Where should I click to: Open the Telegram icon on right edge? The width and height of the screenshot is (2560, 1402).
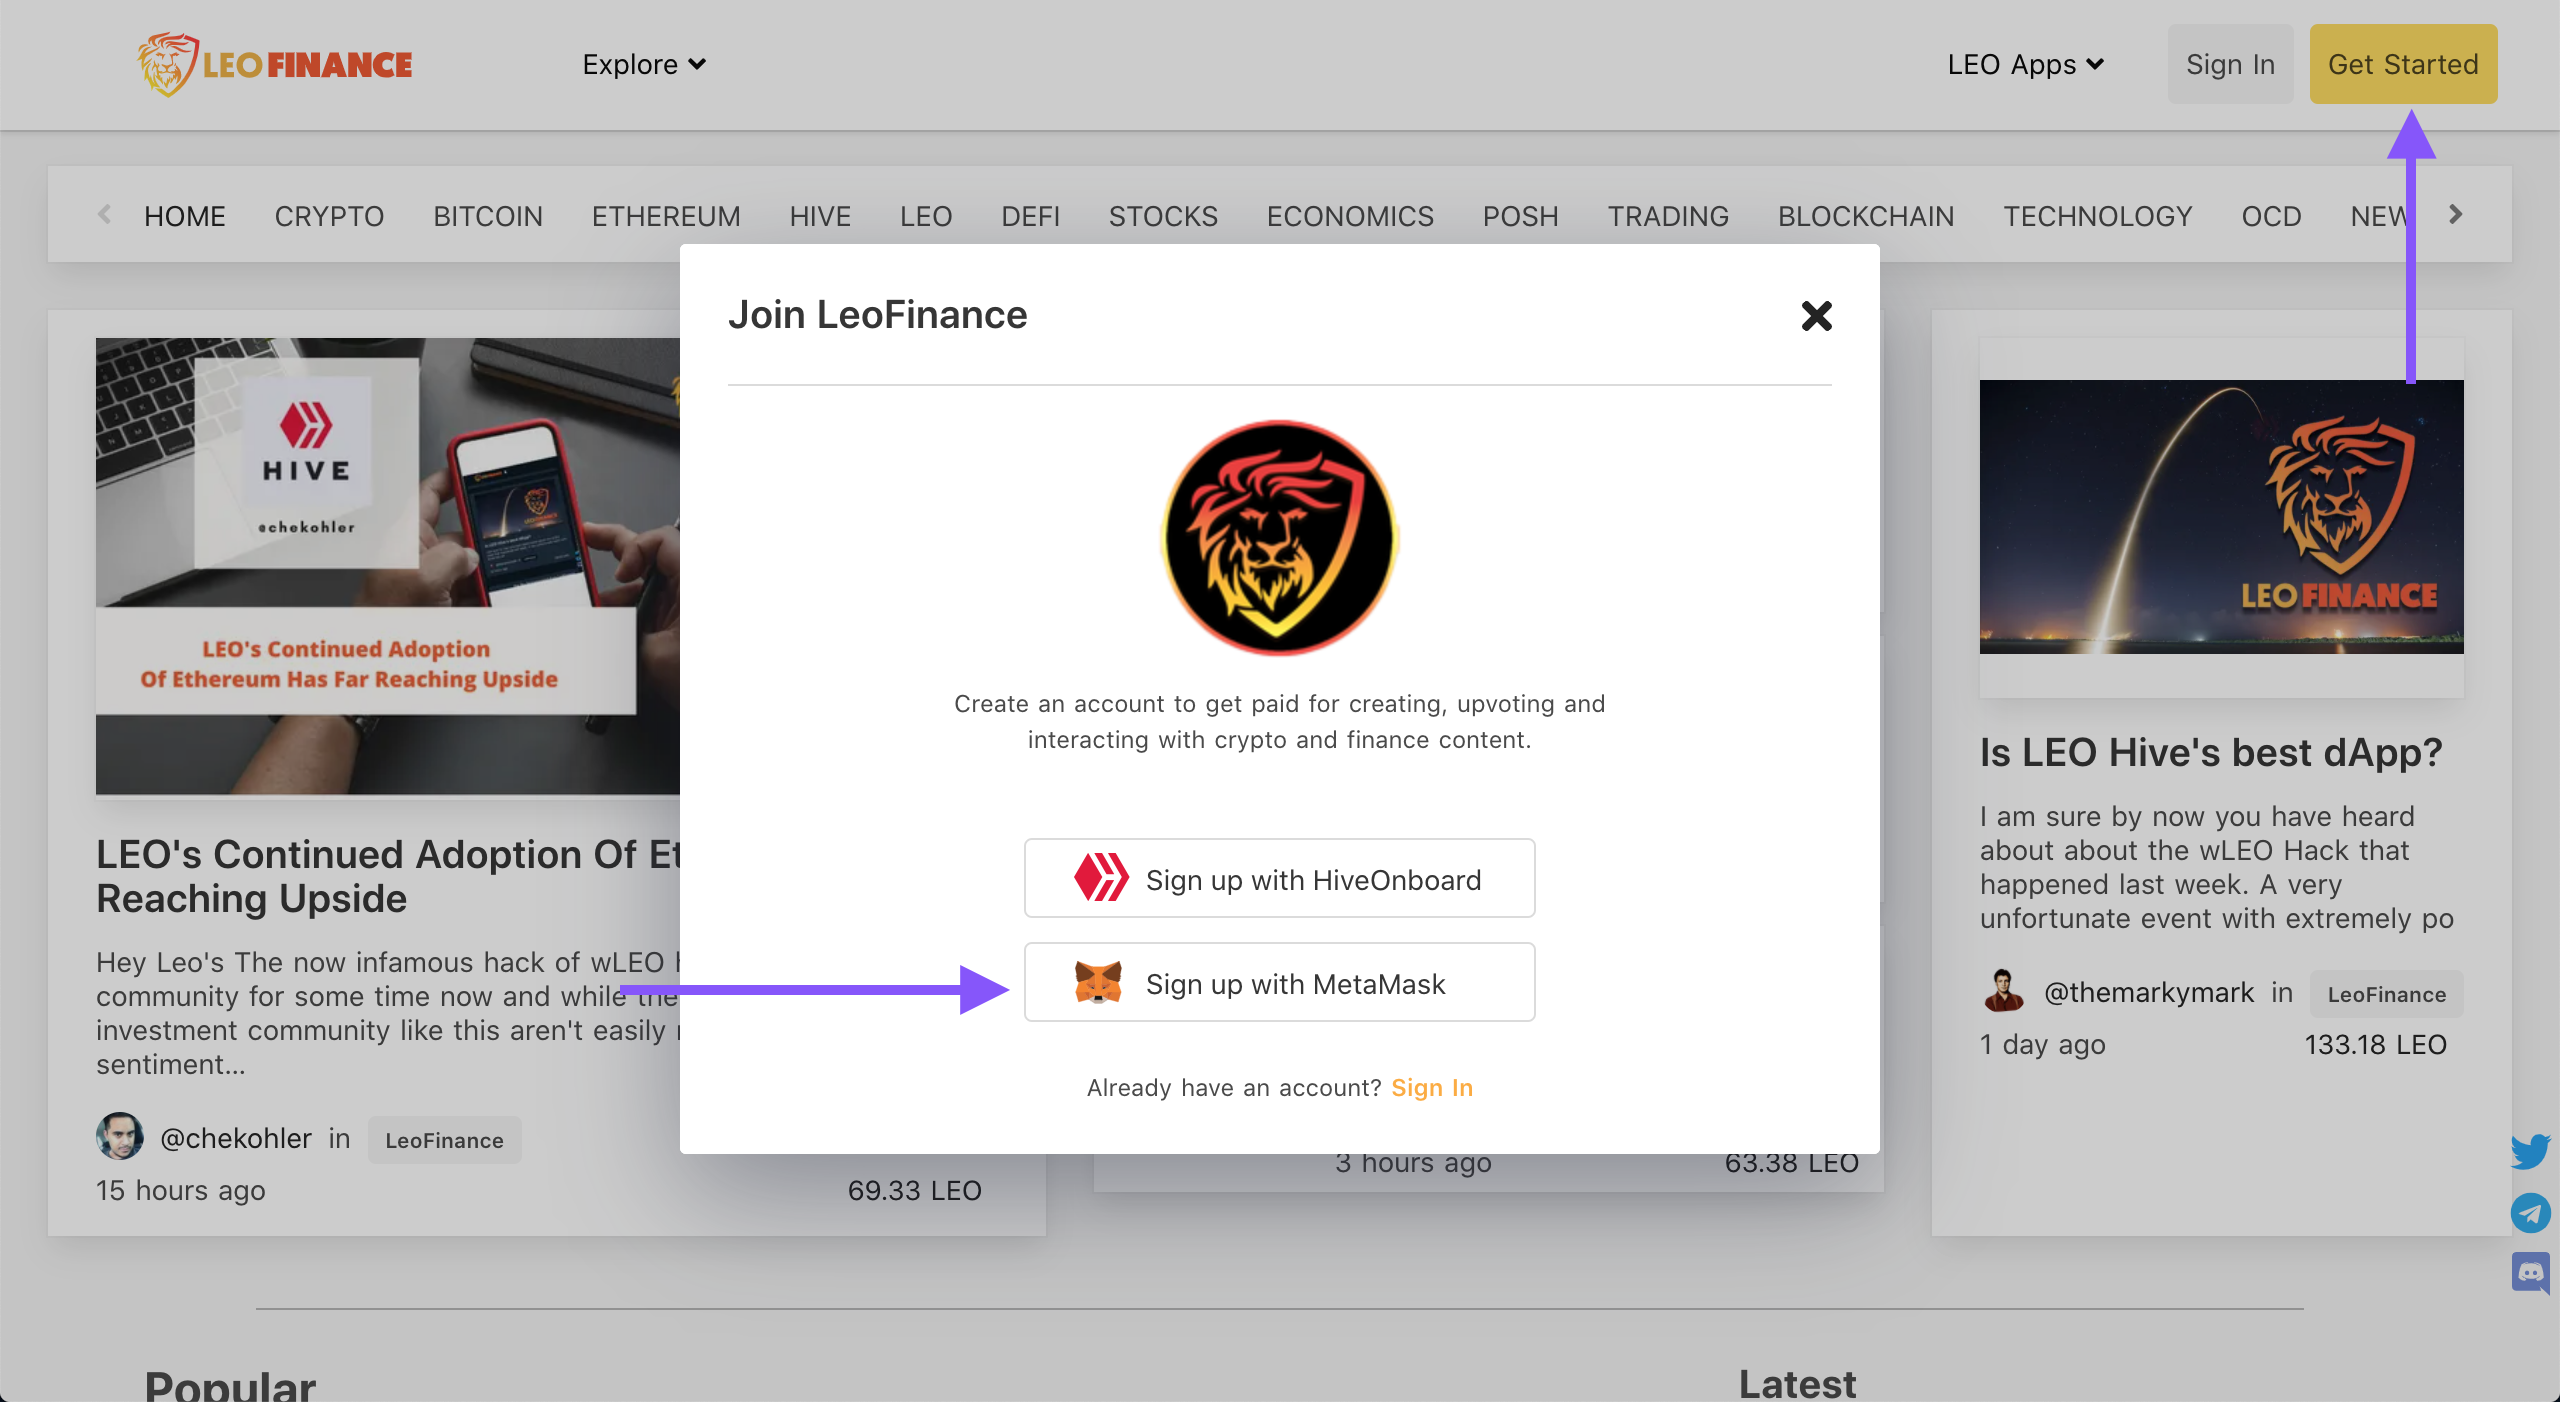2530,1213
